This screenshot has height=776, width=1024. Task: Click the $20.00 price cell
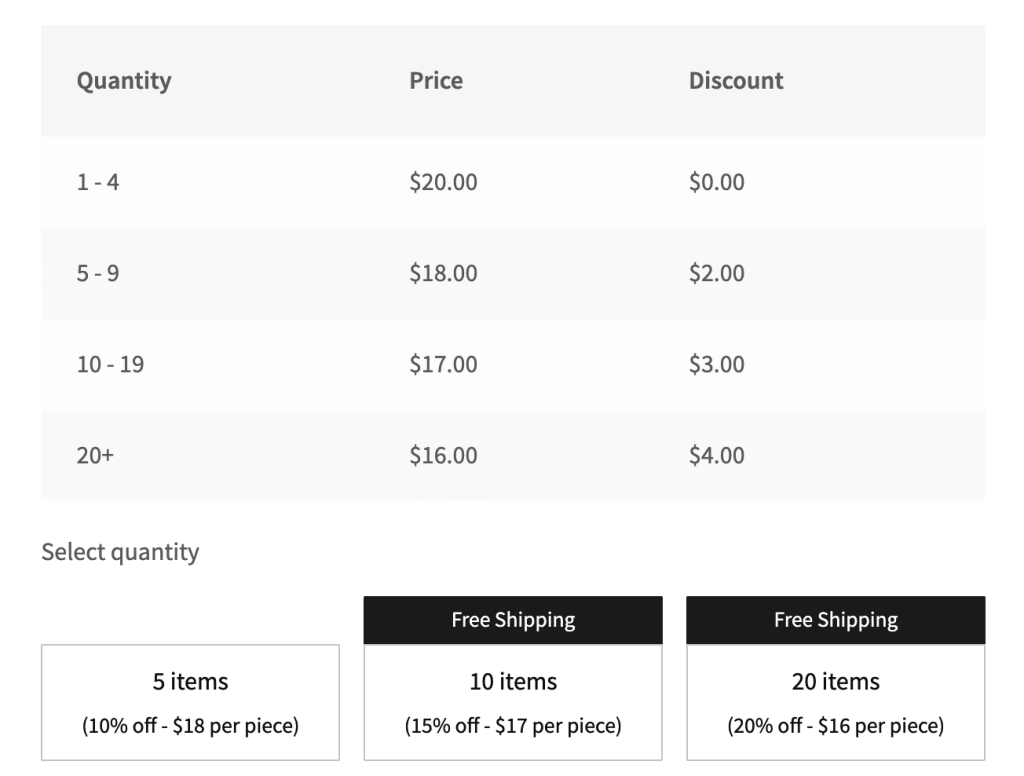pyautogui.click(x=443, y=181)
